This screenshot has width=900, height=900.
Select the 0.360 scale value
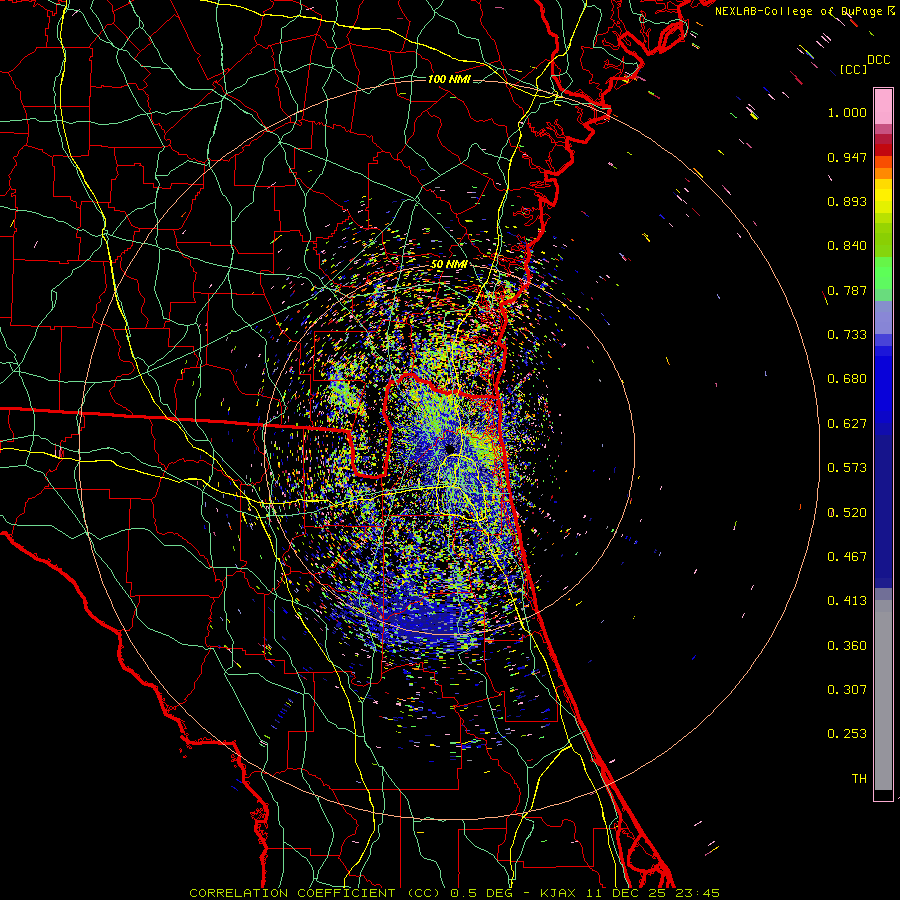[x=847, y=646]
